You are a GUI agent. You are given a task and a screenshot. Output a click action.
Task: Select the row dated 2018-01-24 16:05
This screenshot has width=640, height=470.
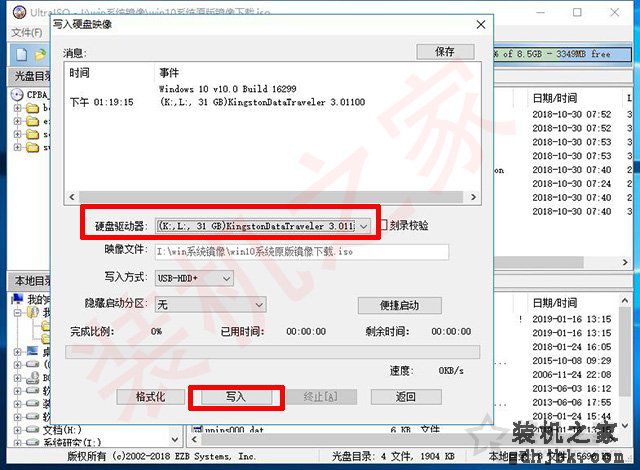pyautogui.click(x=571, y=347)
